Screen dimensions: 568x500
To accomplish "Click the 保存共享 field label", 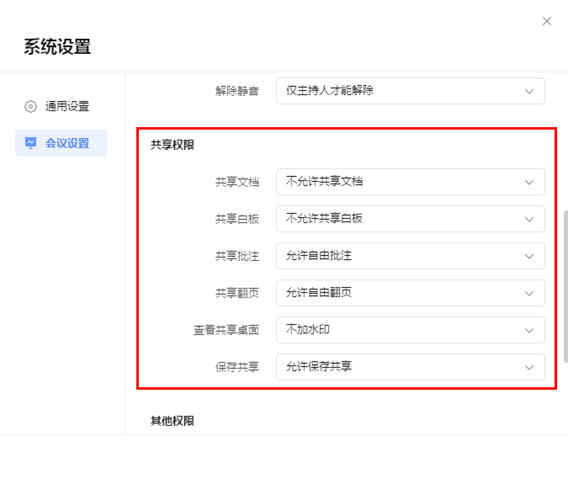I will tap(237, 367).
